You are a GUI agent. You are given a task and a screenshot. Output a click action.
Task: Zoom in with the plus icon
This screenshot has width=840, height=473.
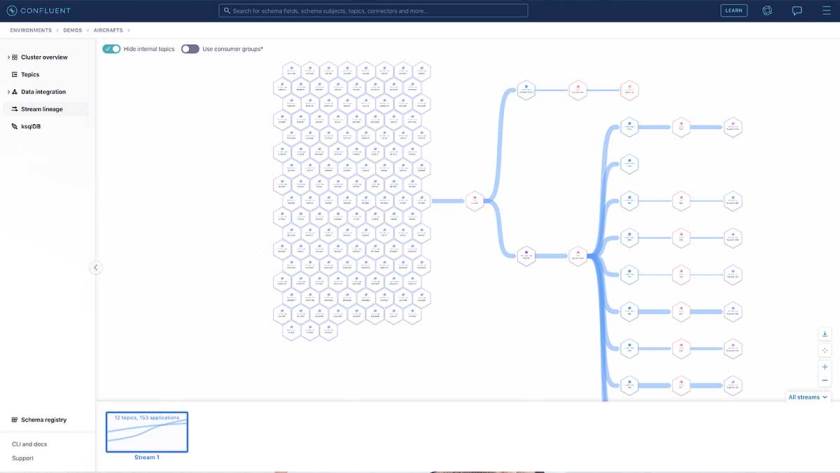tap(825, 367)
